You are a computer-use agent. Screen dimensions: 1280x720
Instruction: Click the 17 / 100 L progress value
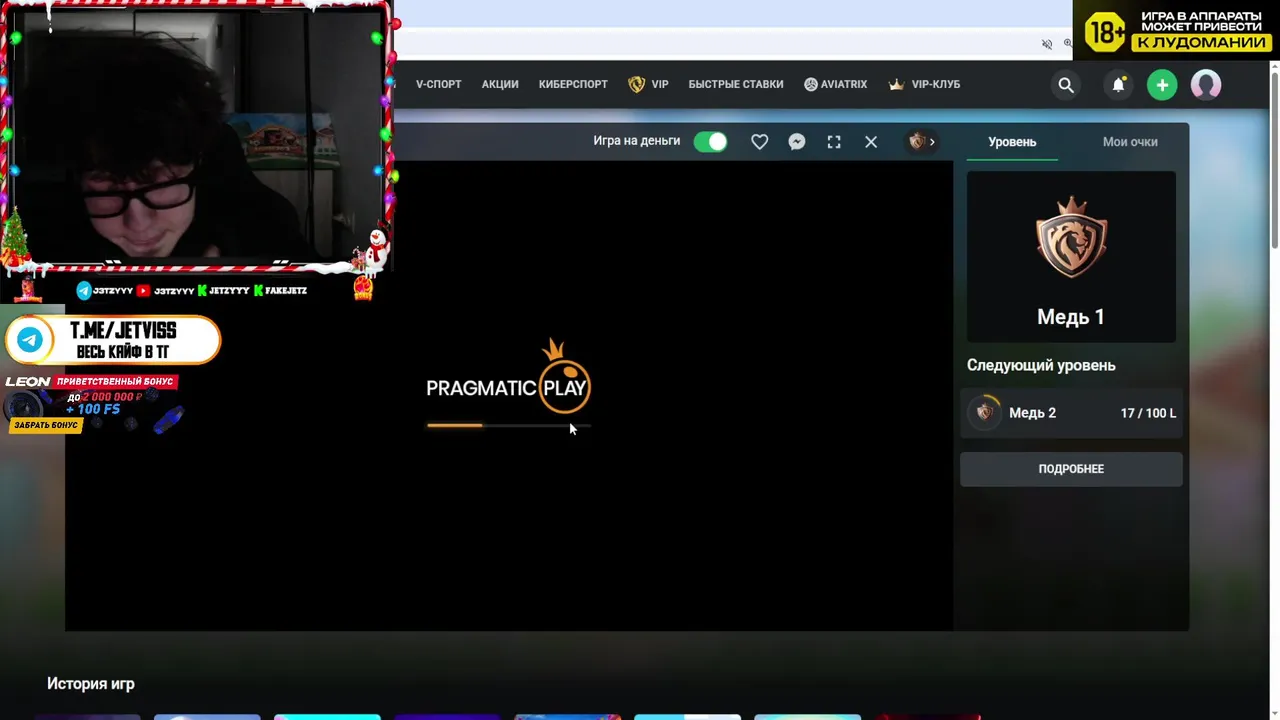tap(1148, 413)
